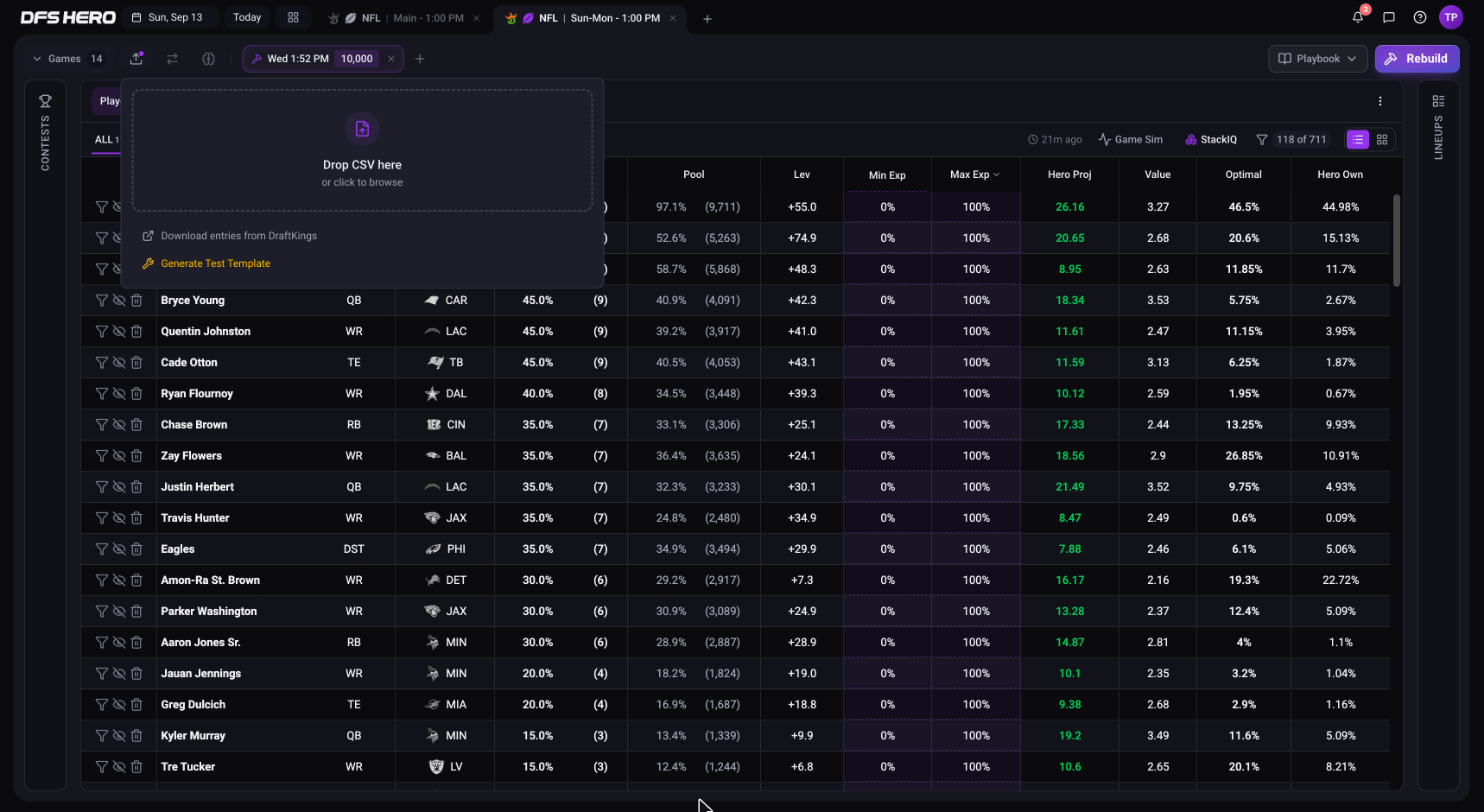Delete the Bryce Young row via trash icon
The width and height of the screenshot is (1484, 812).
136,300
